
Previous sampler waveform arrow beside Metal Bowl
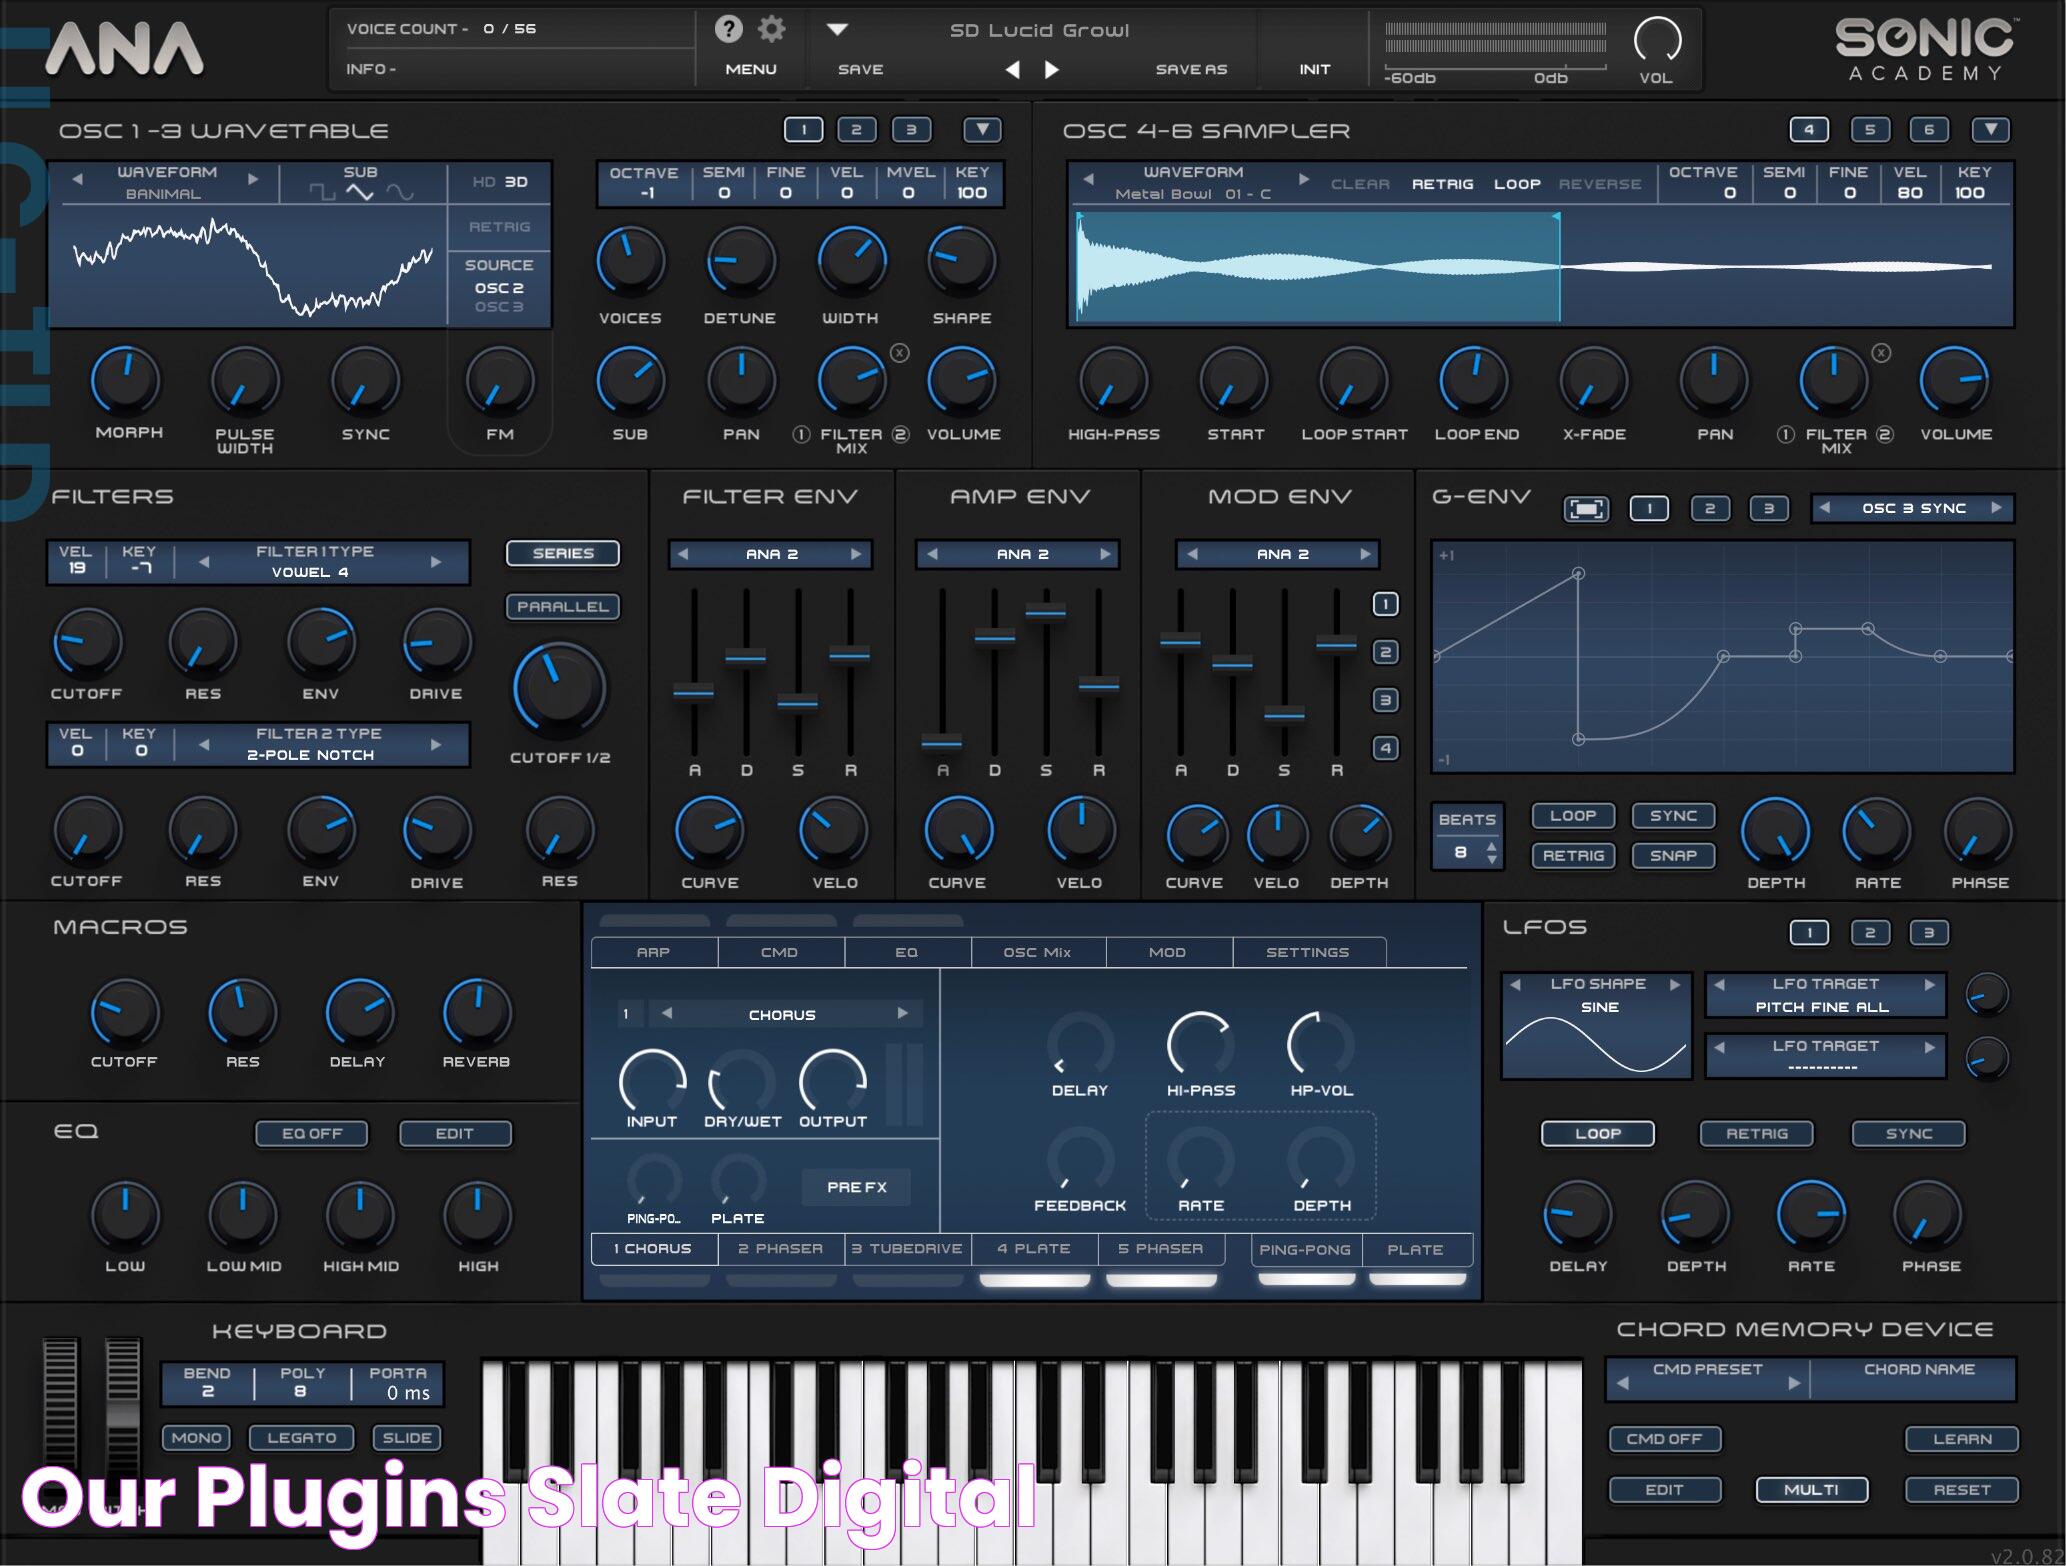point(1089,180)
